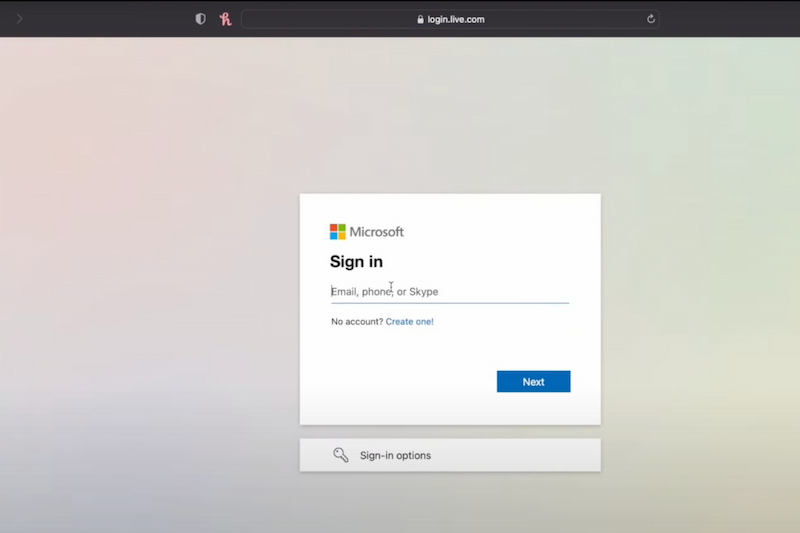
Task: Click the Email, phone, or Skype field
Action: click(x=450, y=292)
